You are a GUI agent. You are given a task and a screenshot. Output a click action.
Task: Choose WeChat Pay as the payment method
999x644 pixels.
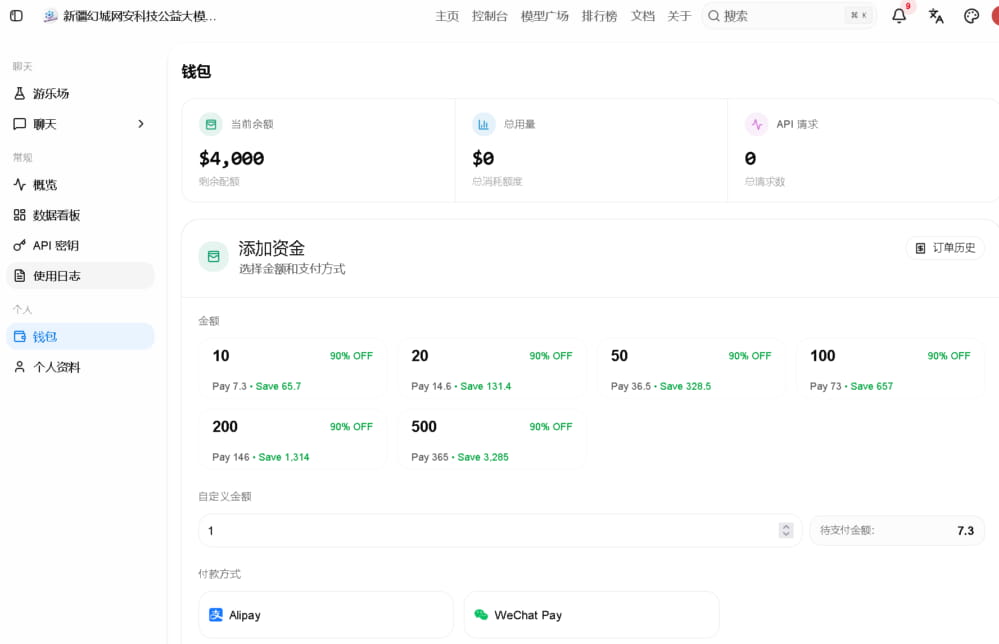coord(591,615)
